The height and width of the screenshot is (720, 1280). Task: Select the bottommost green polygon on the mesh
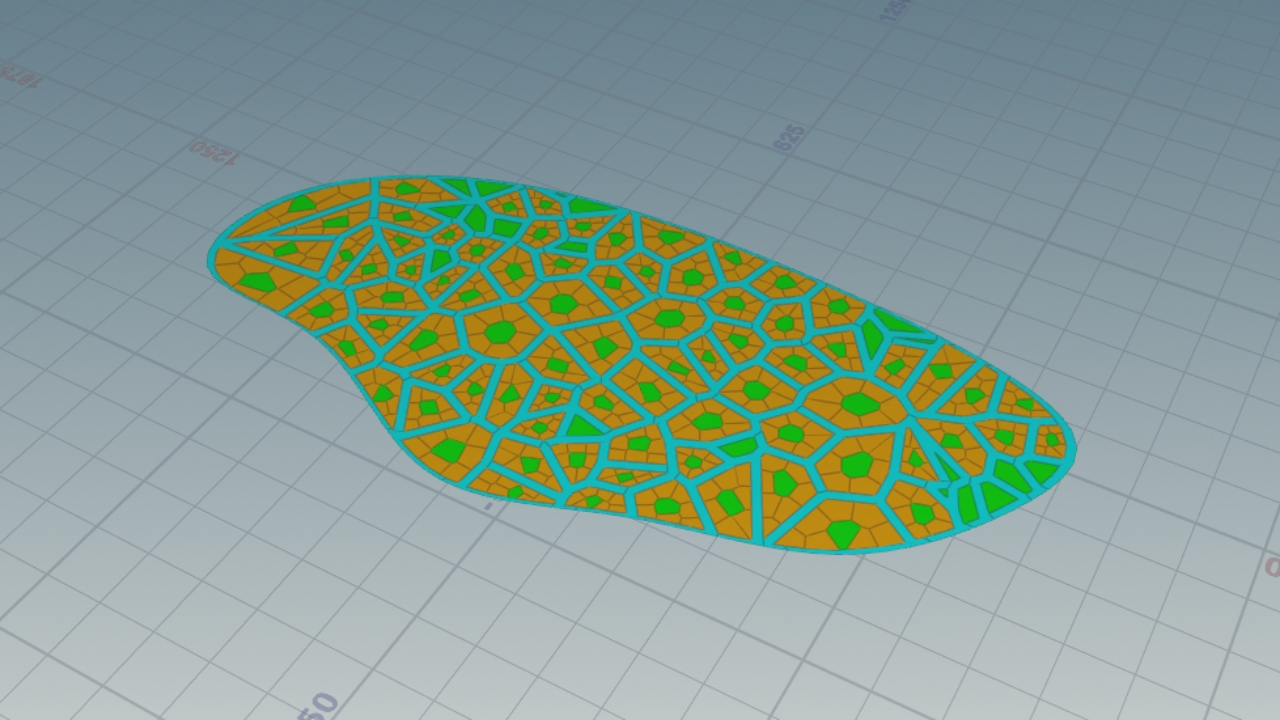pyautogui.click(x=843, y=534)
